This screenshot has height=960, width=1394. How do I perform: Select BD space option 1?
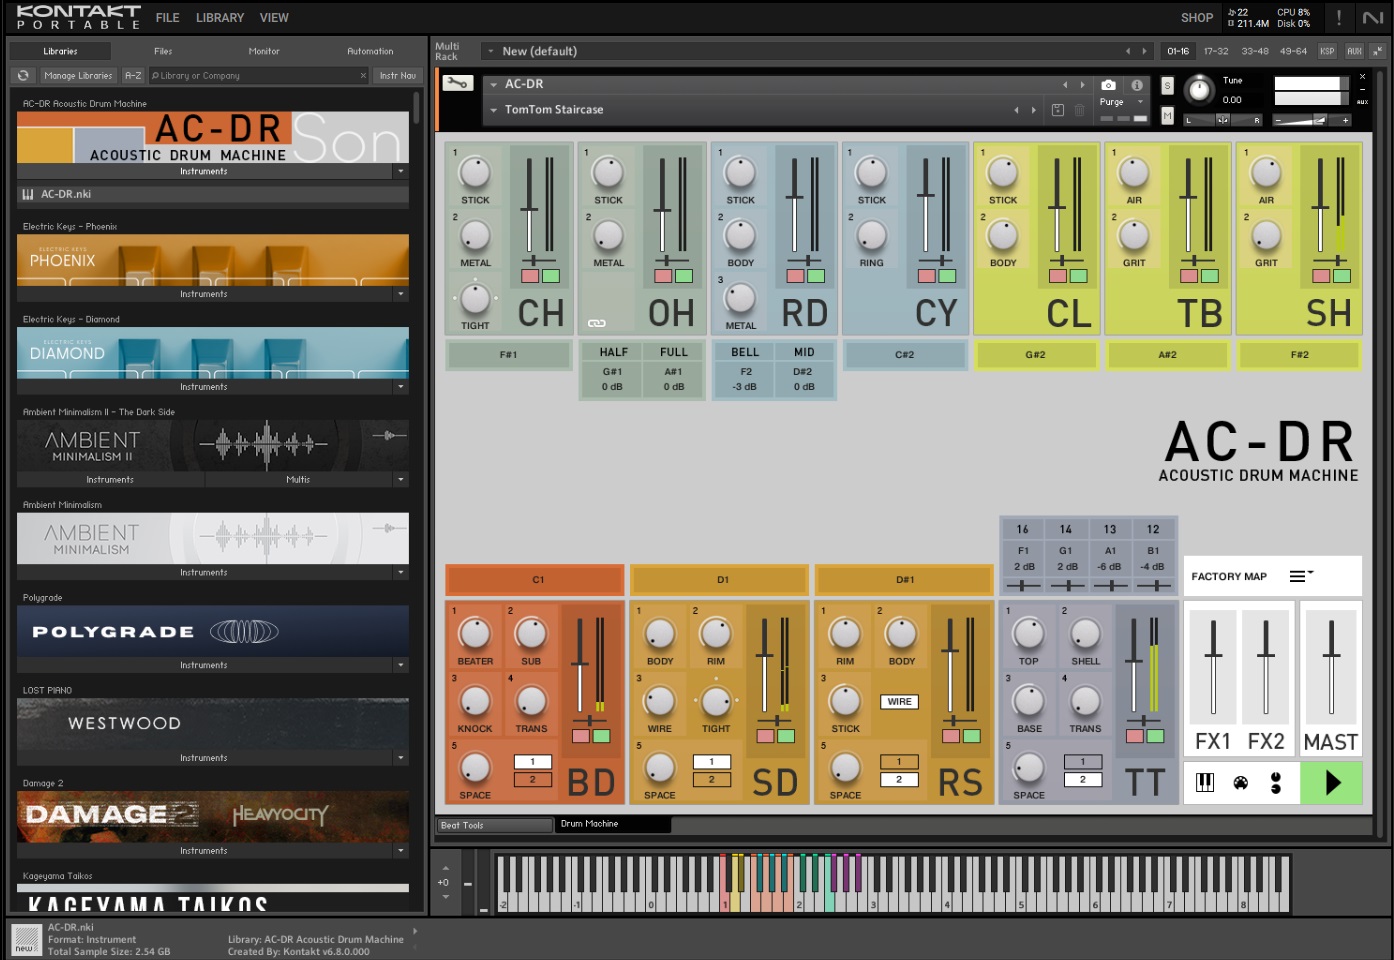click(533, 762)
